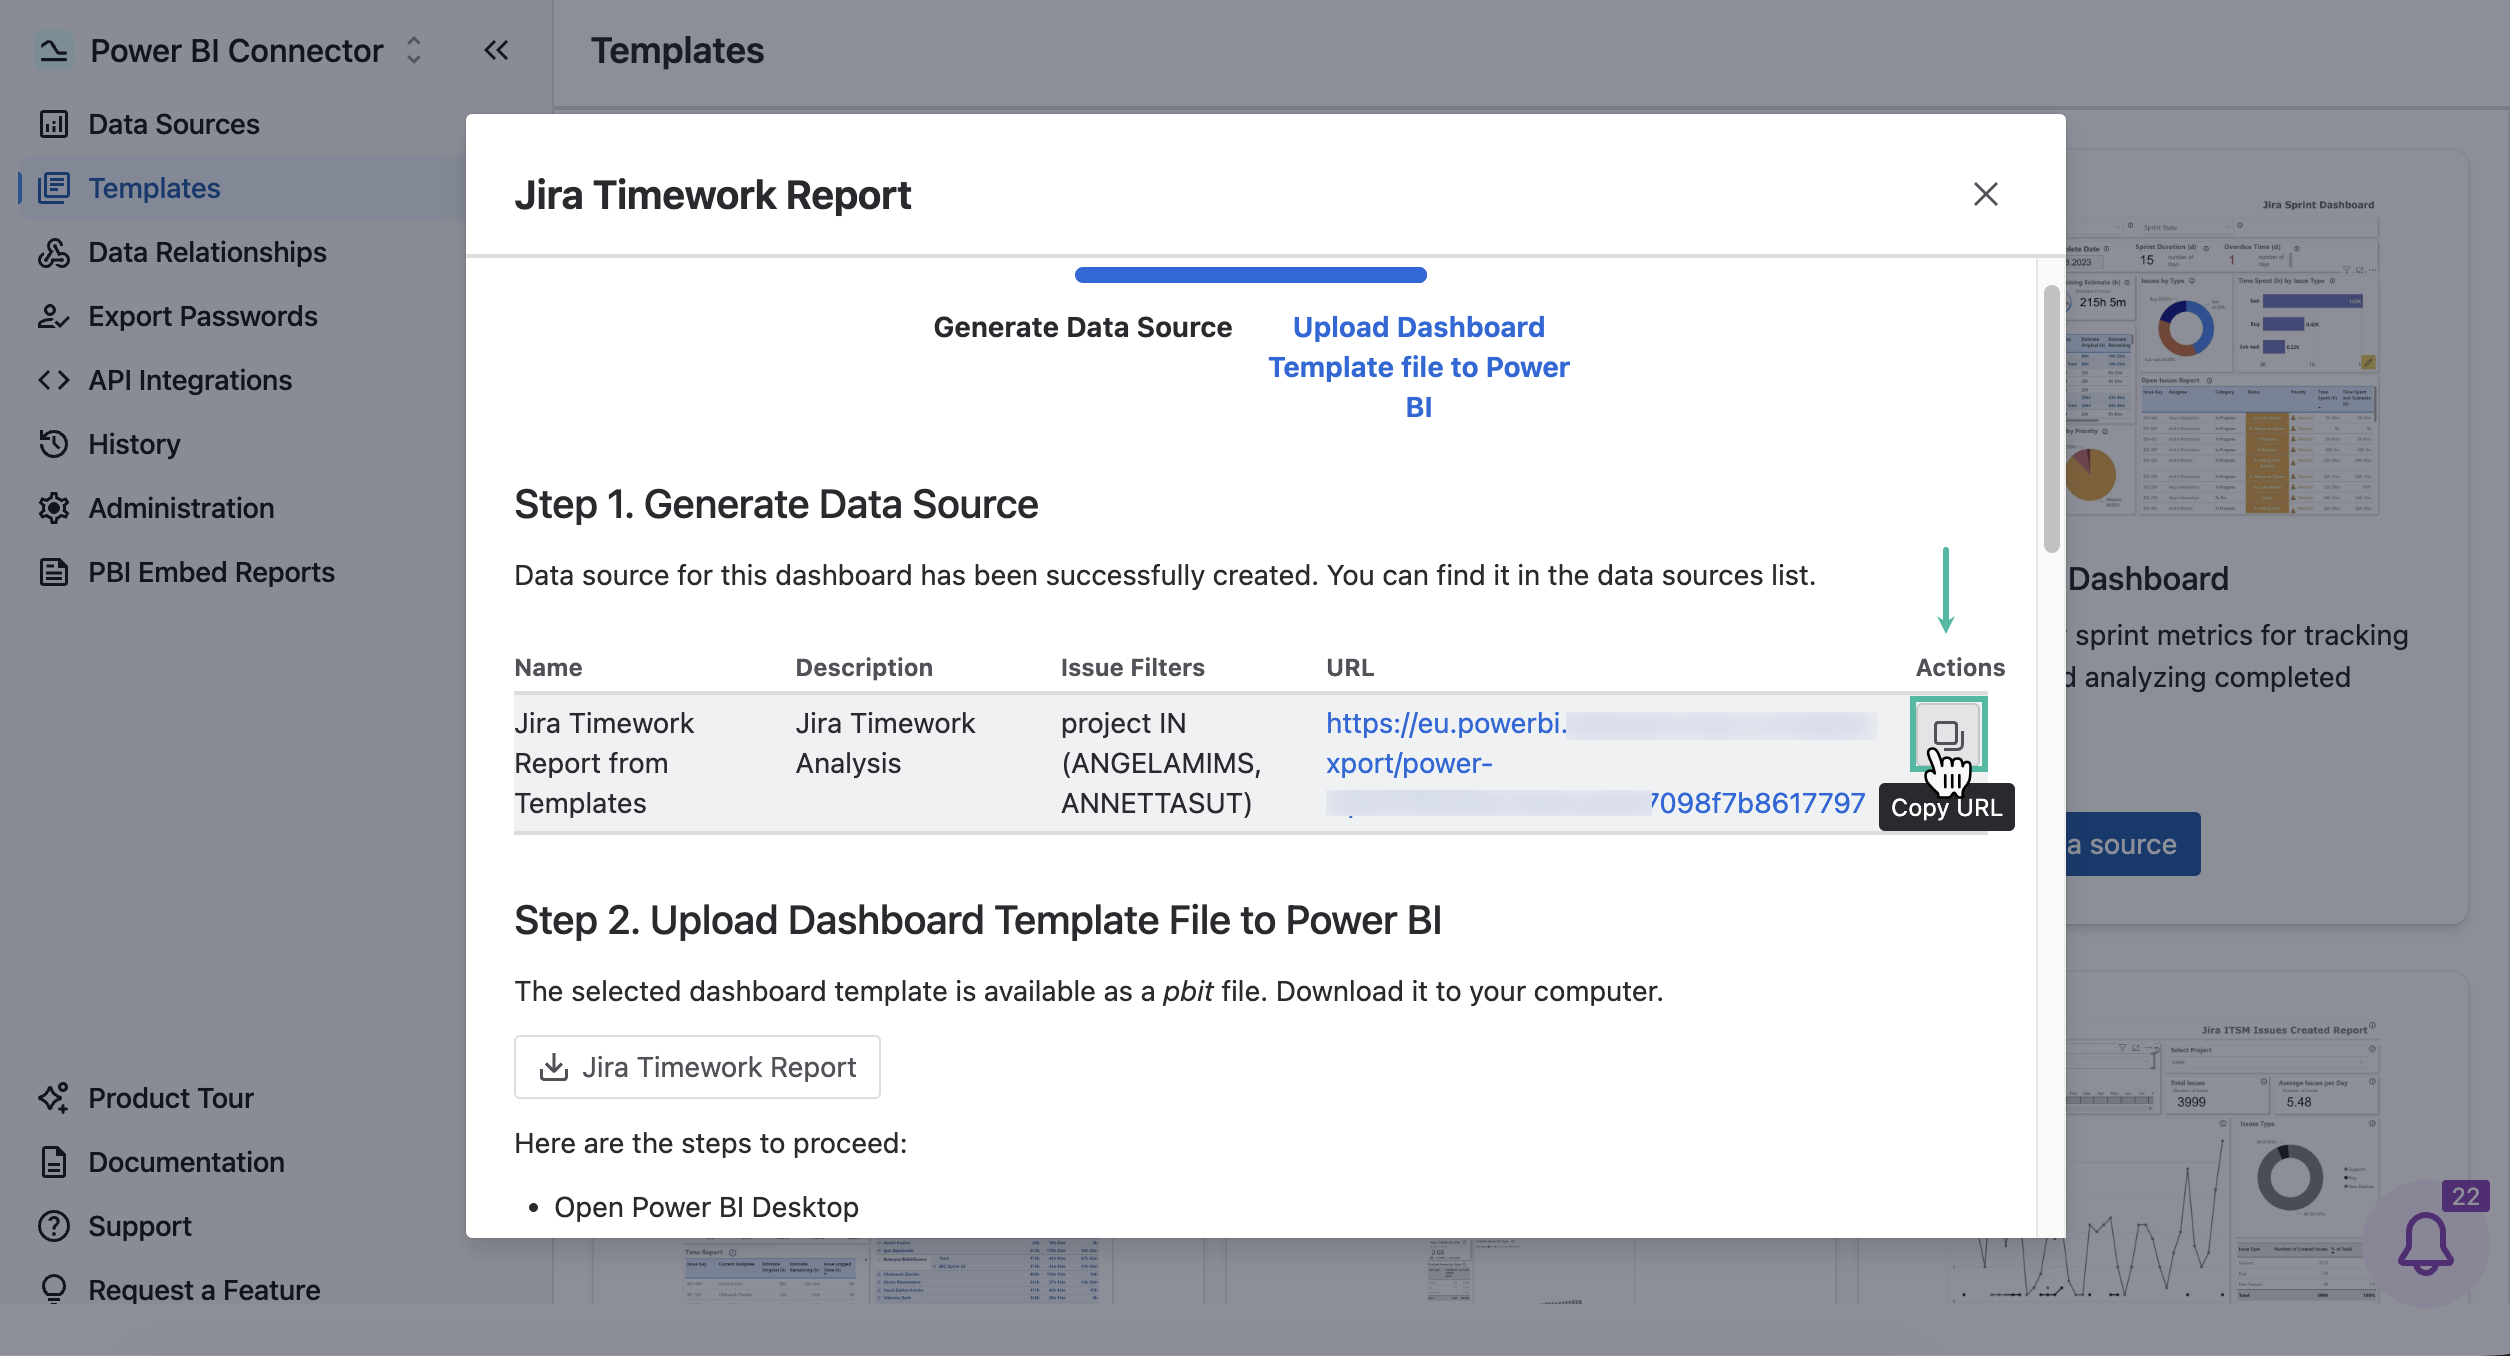The height and width of the screenshot is (1356, 2510).
Task: Go to Data Relationships label
Action: point(207,252)
